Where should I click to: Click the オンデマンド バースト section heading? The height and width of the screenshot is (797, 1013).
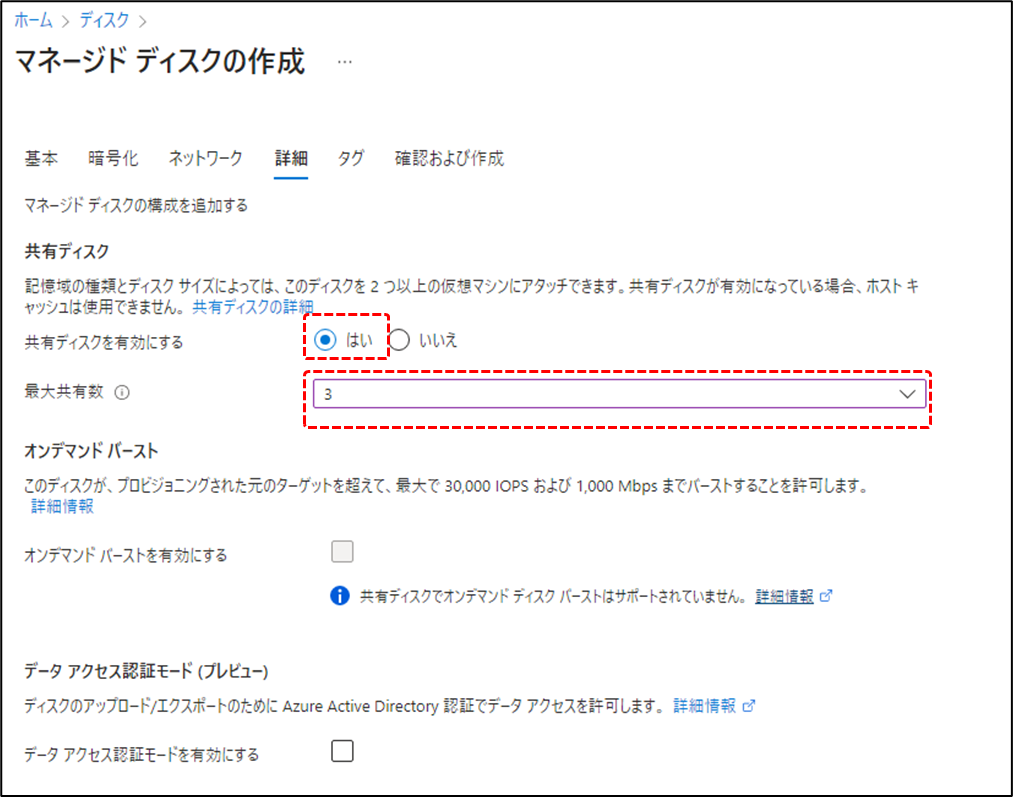(x=91, y=451)
